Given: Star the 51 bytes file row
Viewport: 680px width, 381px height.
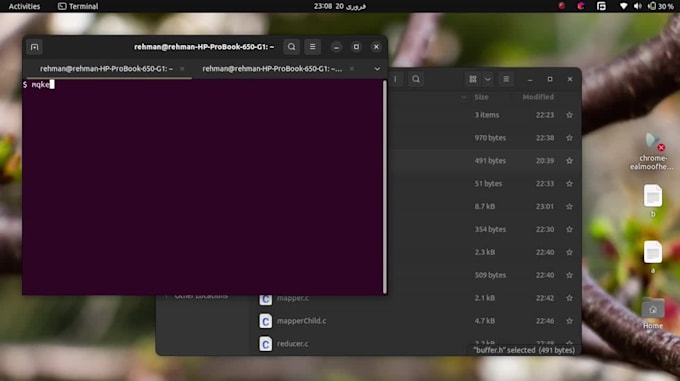Looking at the screenshot, I should click(x=569, y=184).
